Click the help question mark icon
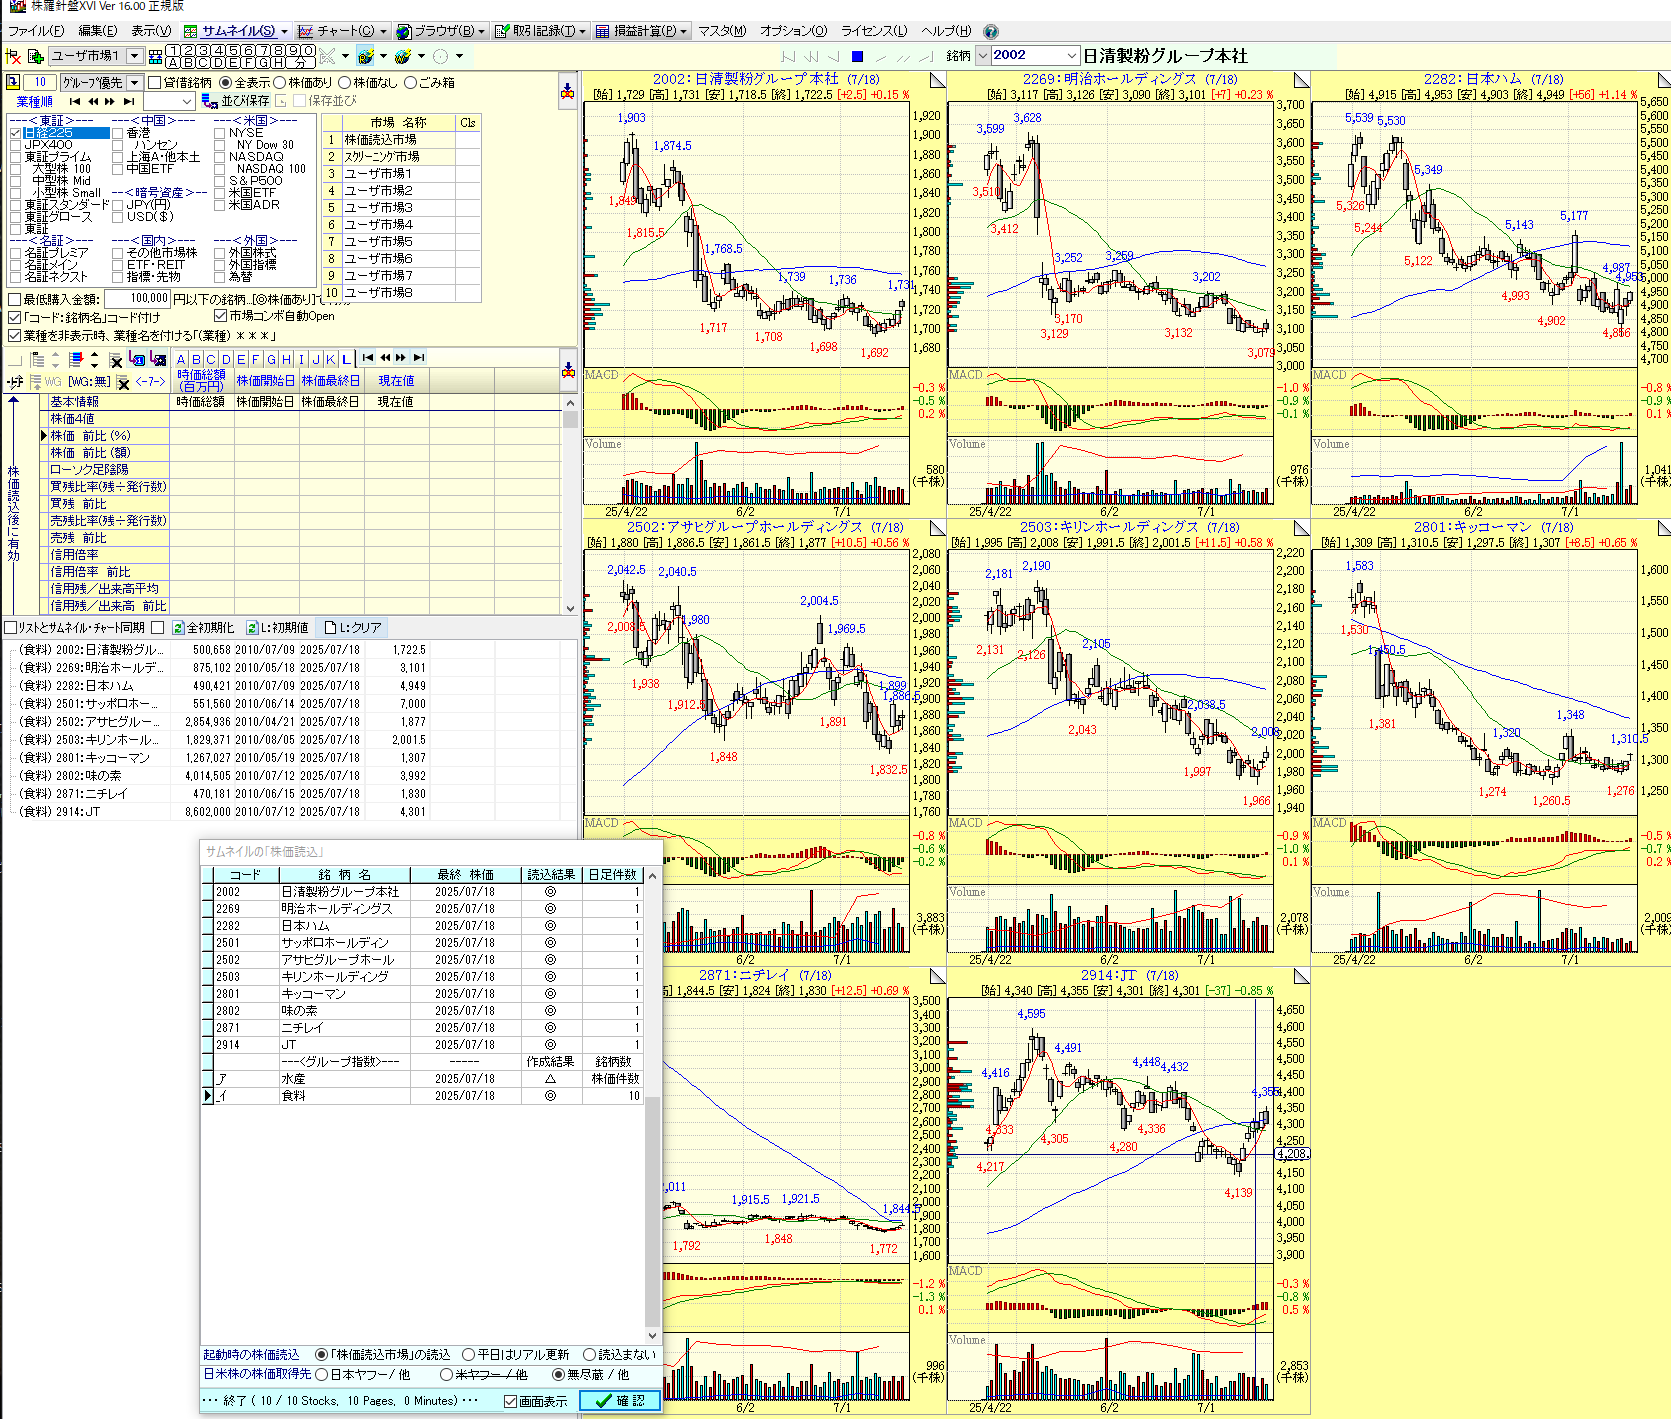 pos(990,31)
